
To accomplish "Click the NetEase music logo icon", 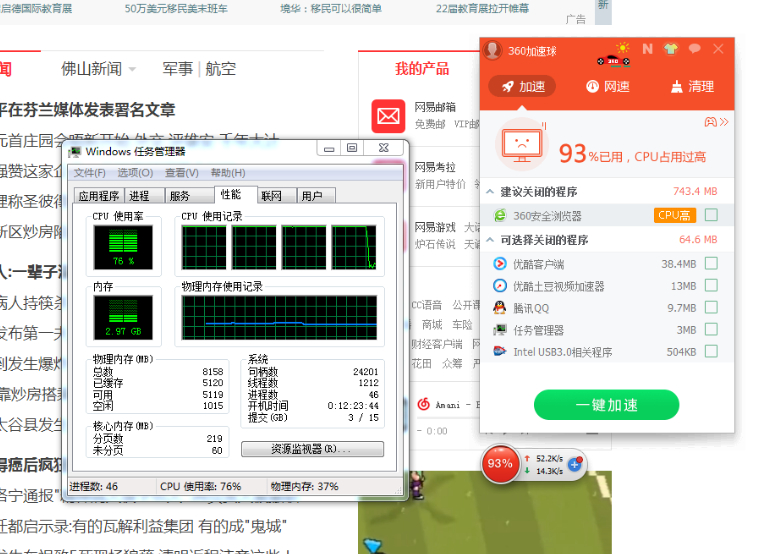I will (x=423, y=404).
